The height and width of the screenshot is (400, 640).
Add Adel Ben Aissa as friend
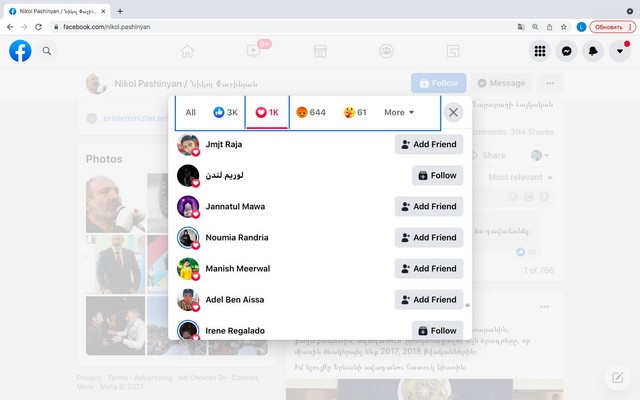tap(429, 300)
